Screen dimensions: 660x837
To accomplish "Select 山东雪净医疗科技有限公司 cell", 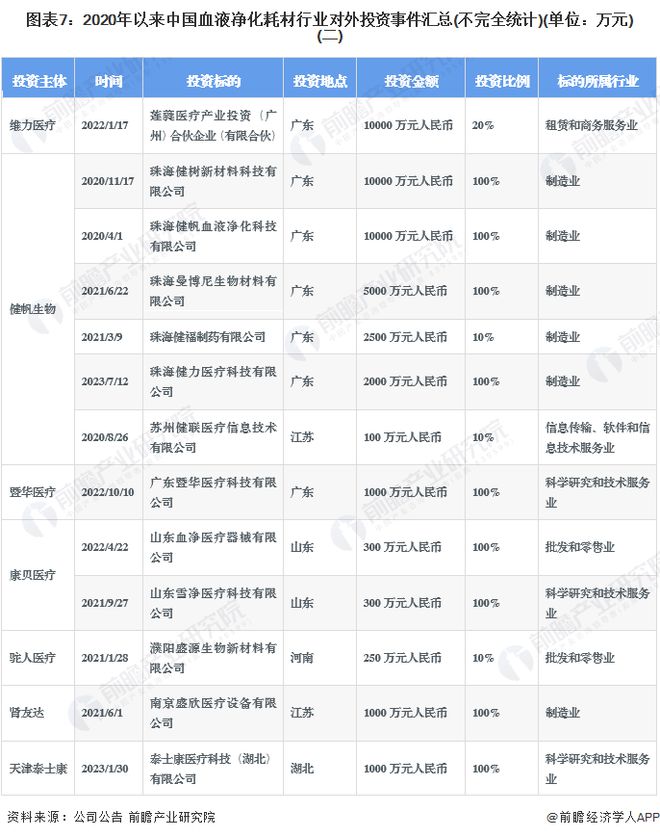I will 213,603.
